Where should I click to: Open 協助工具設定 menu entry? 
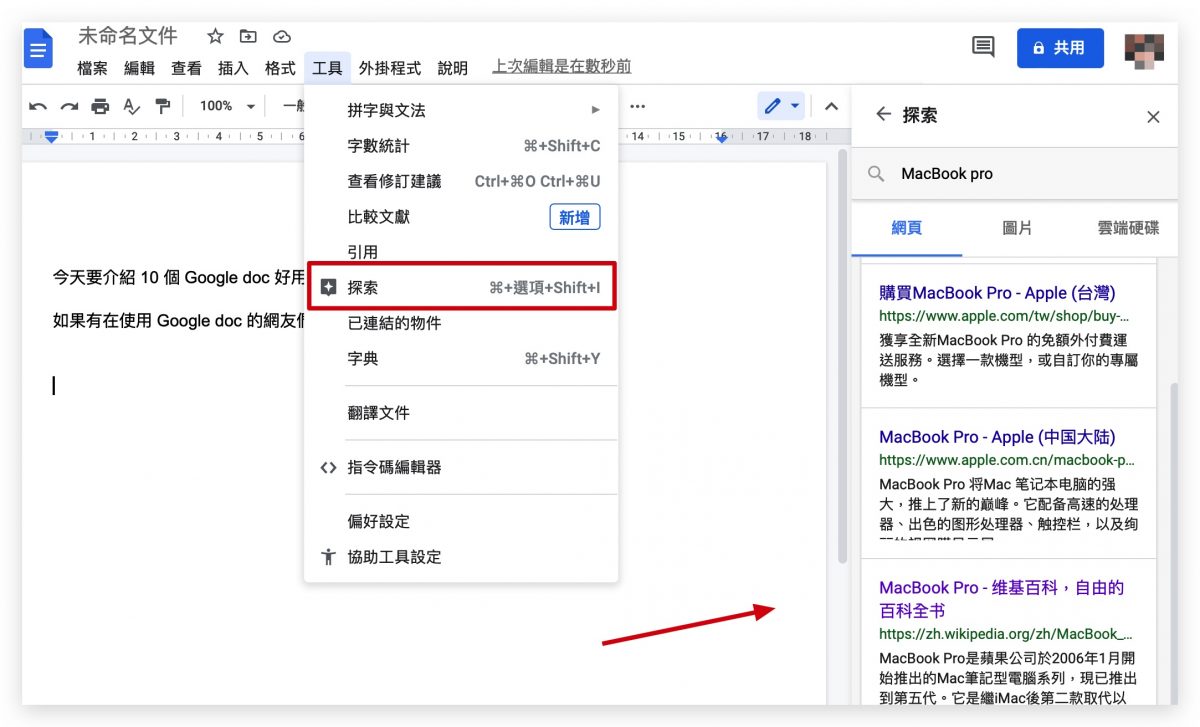coord(461,557)
